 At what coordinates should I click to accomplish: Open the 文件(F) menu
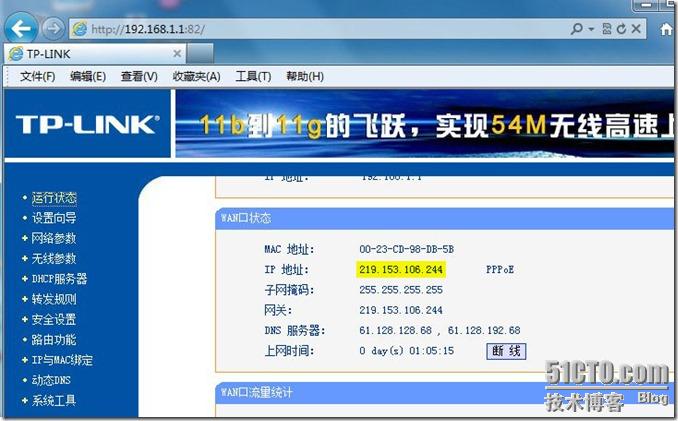point(38,76)
